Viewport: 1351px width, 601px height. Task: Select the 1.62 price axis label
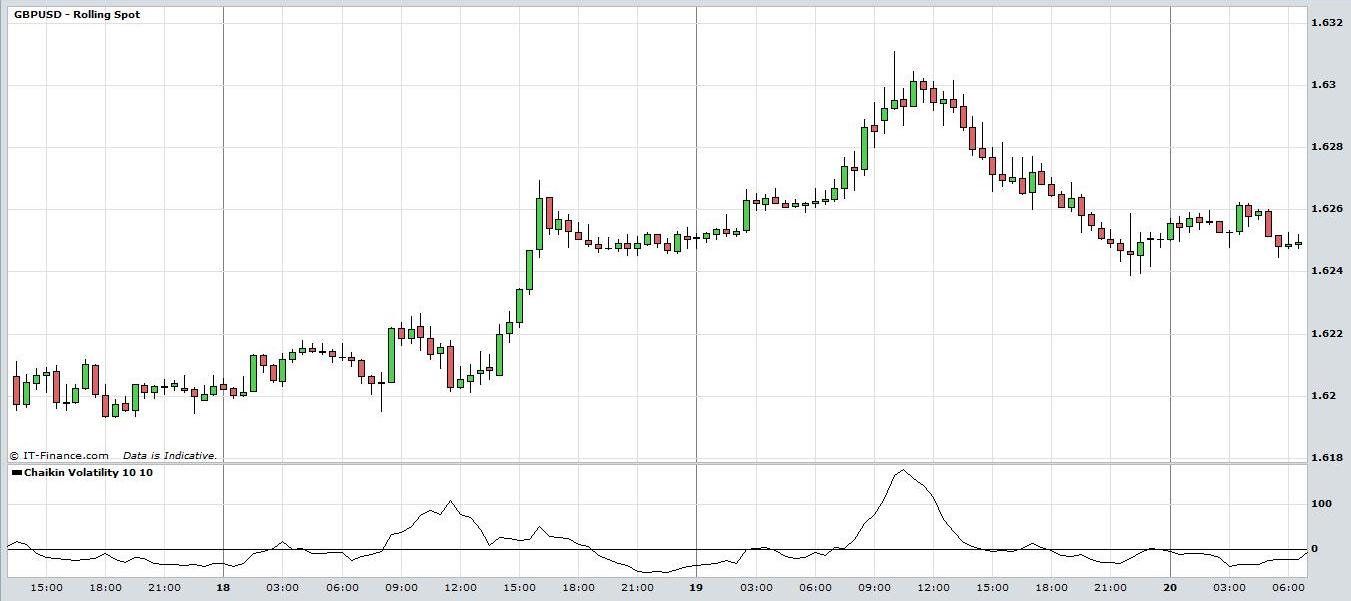tap(1322, 395)
